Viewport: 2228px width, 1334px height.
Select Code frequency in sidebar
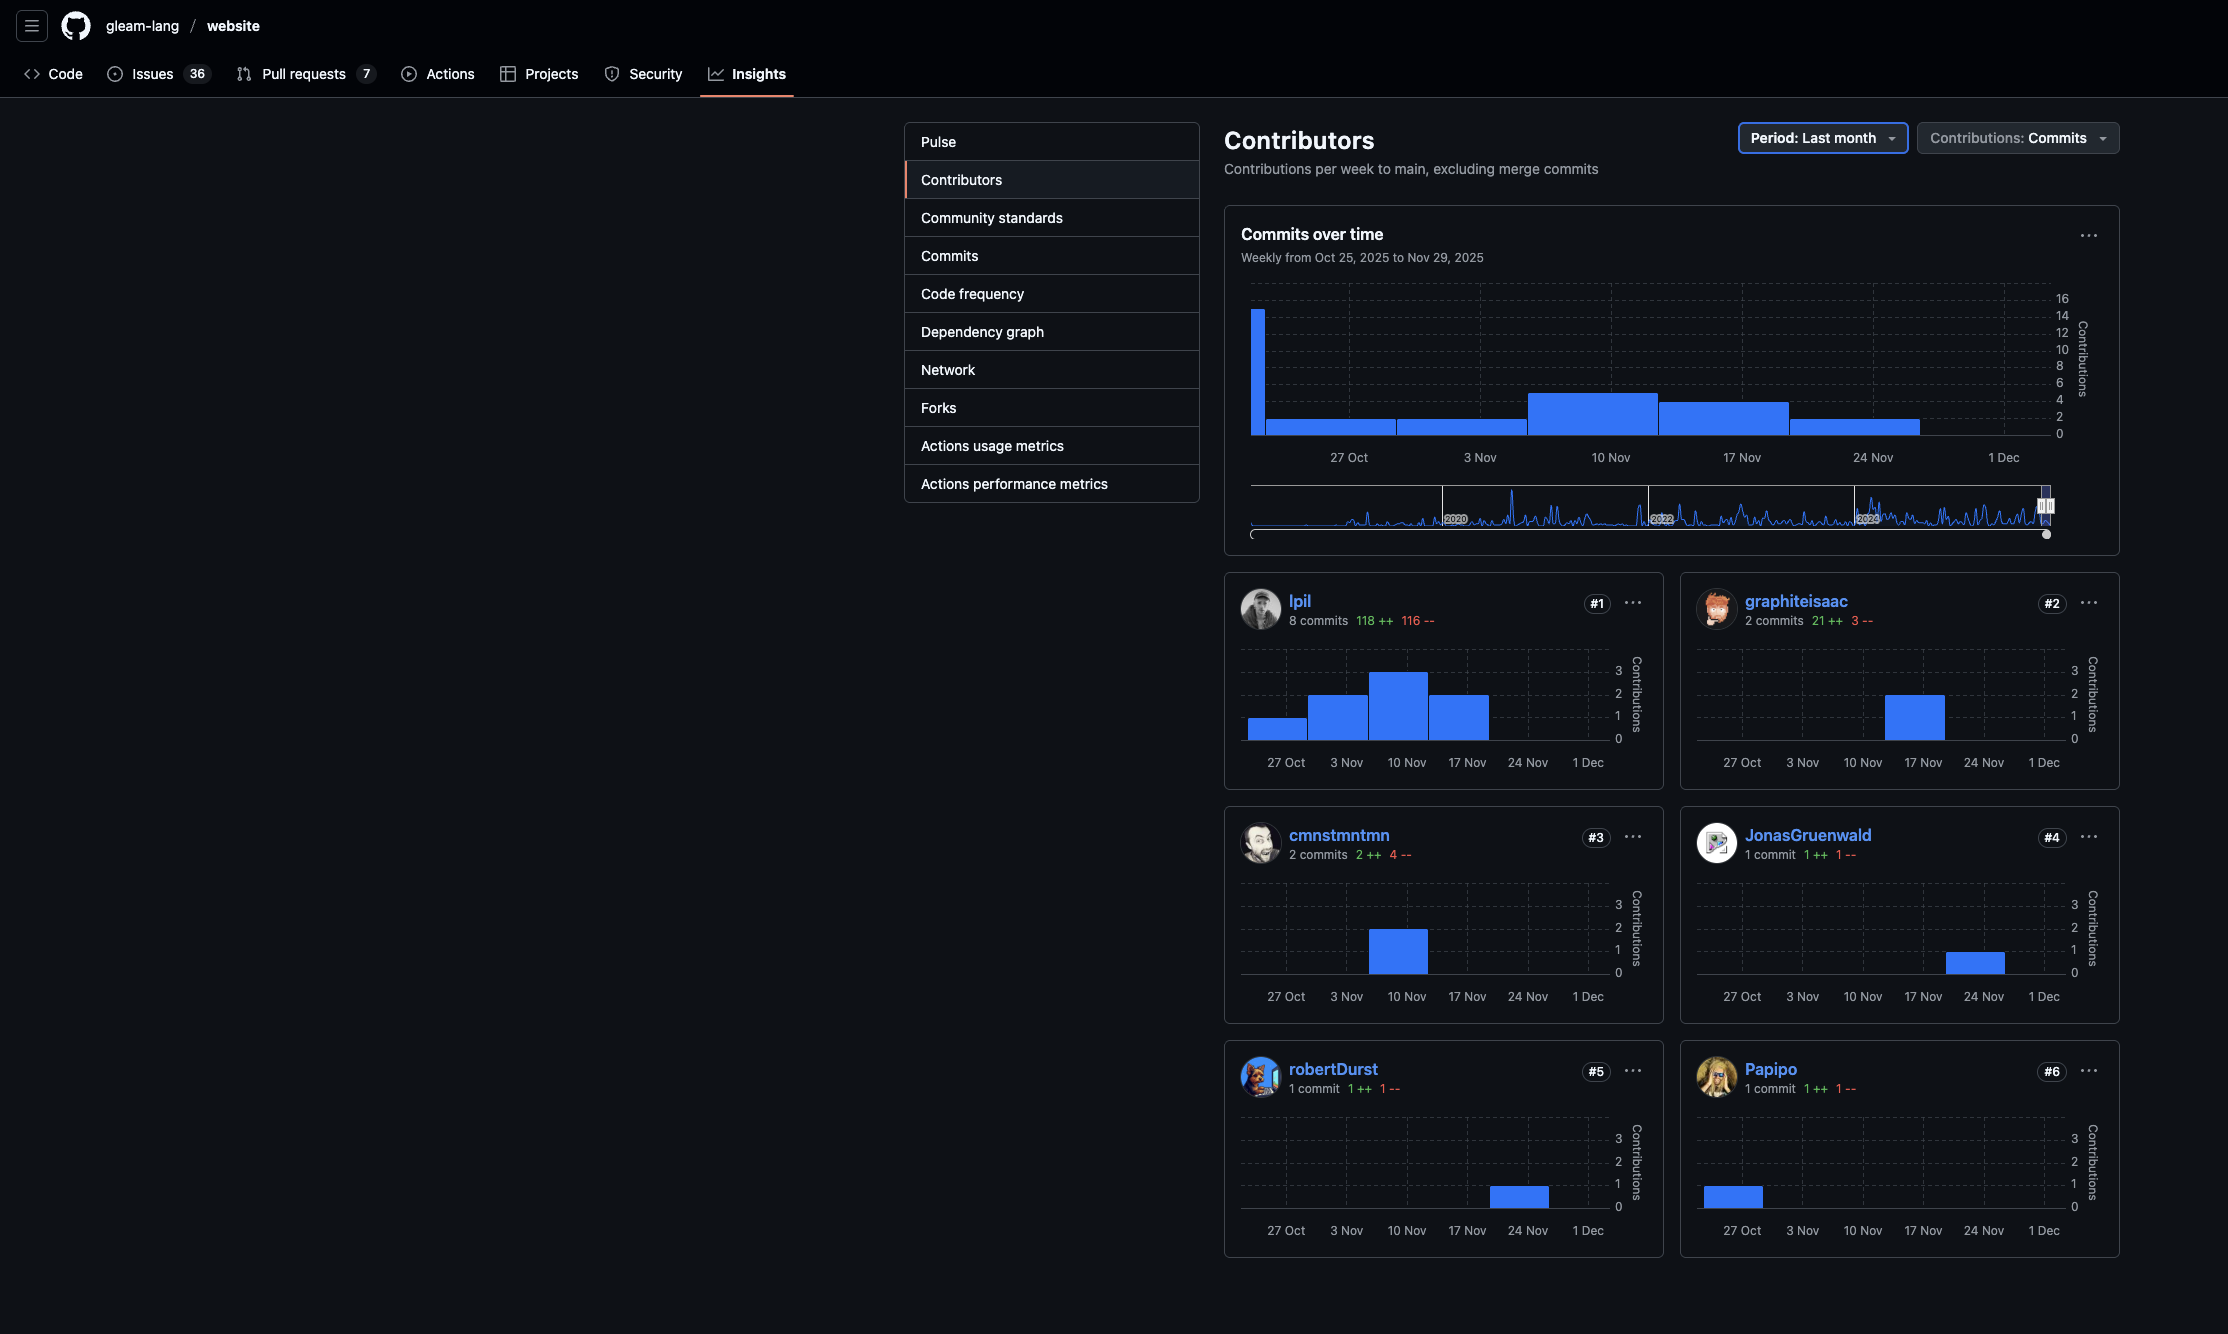tap(972, 294)
